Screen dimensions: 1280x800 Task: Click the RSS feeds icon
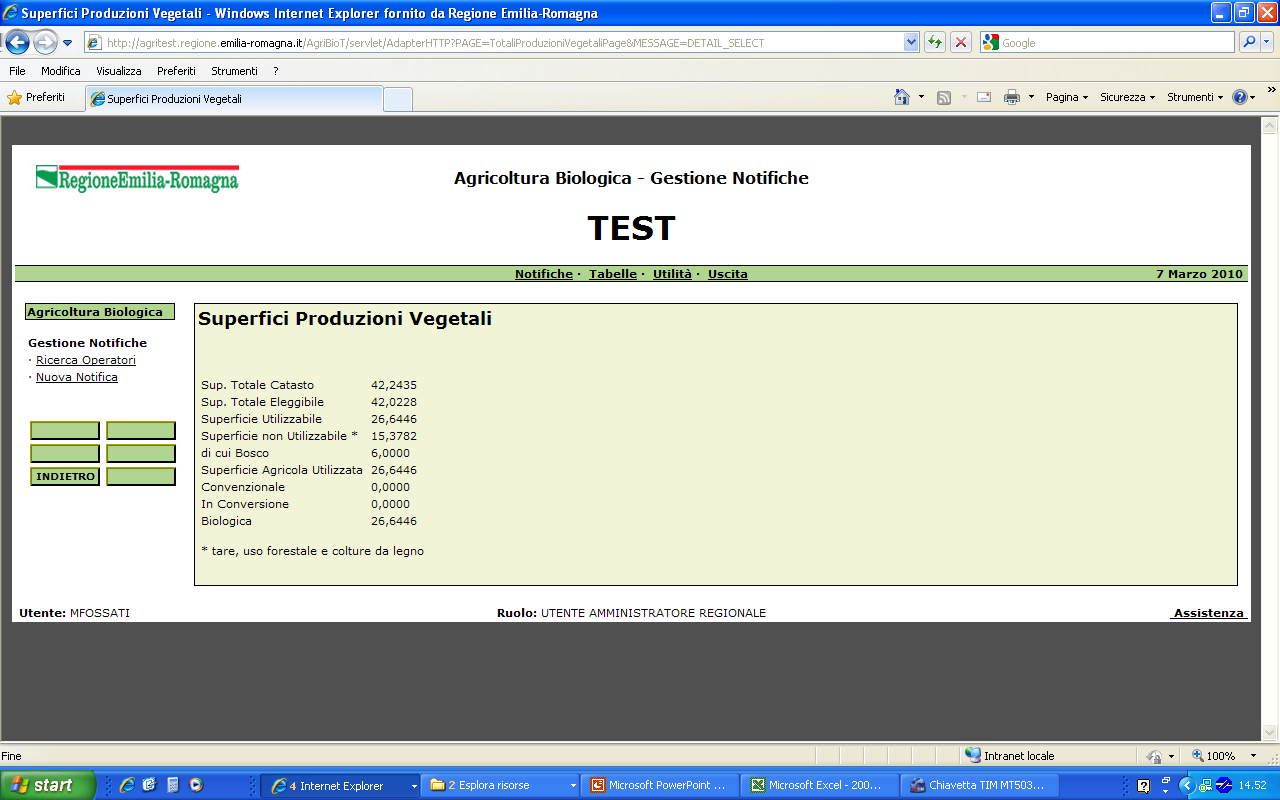point(943,97)
